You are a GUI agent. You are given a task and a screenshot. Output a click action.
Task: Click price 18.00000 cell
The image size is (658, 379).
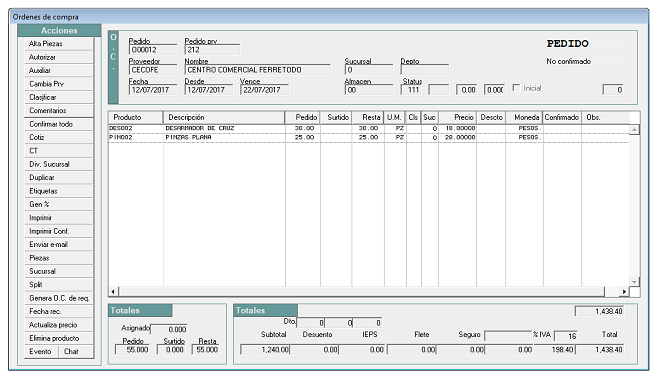pos(457,128)
